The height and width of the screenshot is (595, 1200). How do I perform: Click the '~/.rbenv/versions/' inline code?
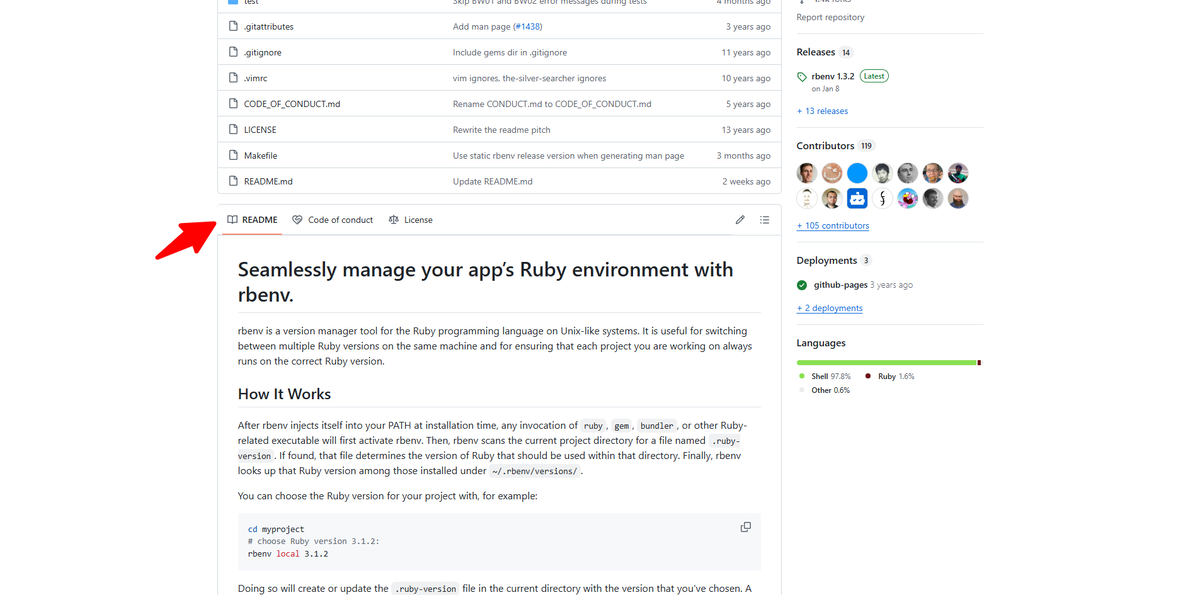pyautogui.click(x=535, y=471)
